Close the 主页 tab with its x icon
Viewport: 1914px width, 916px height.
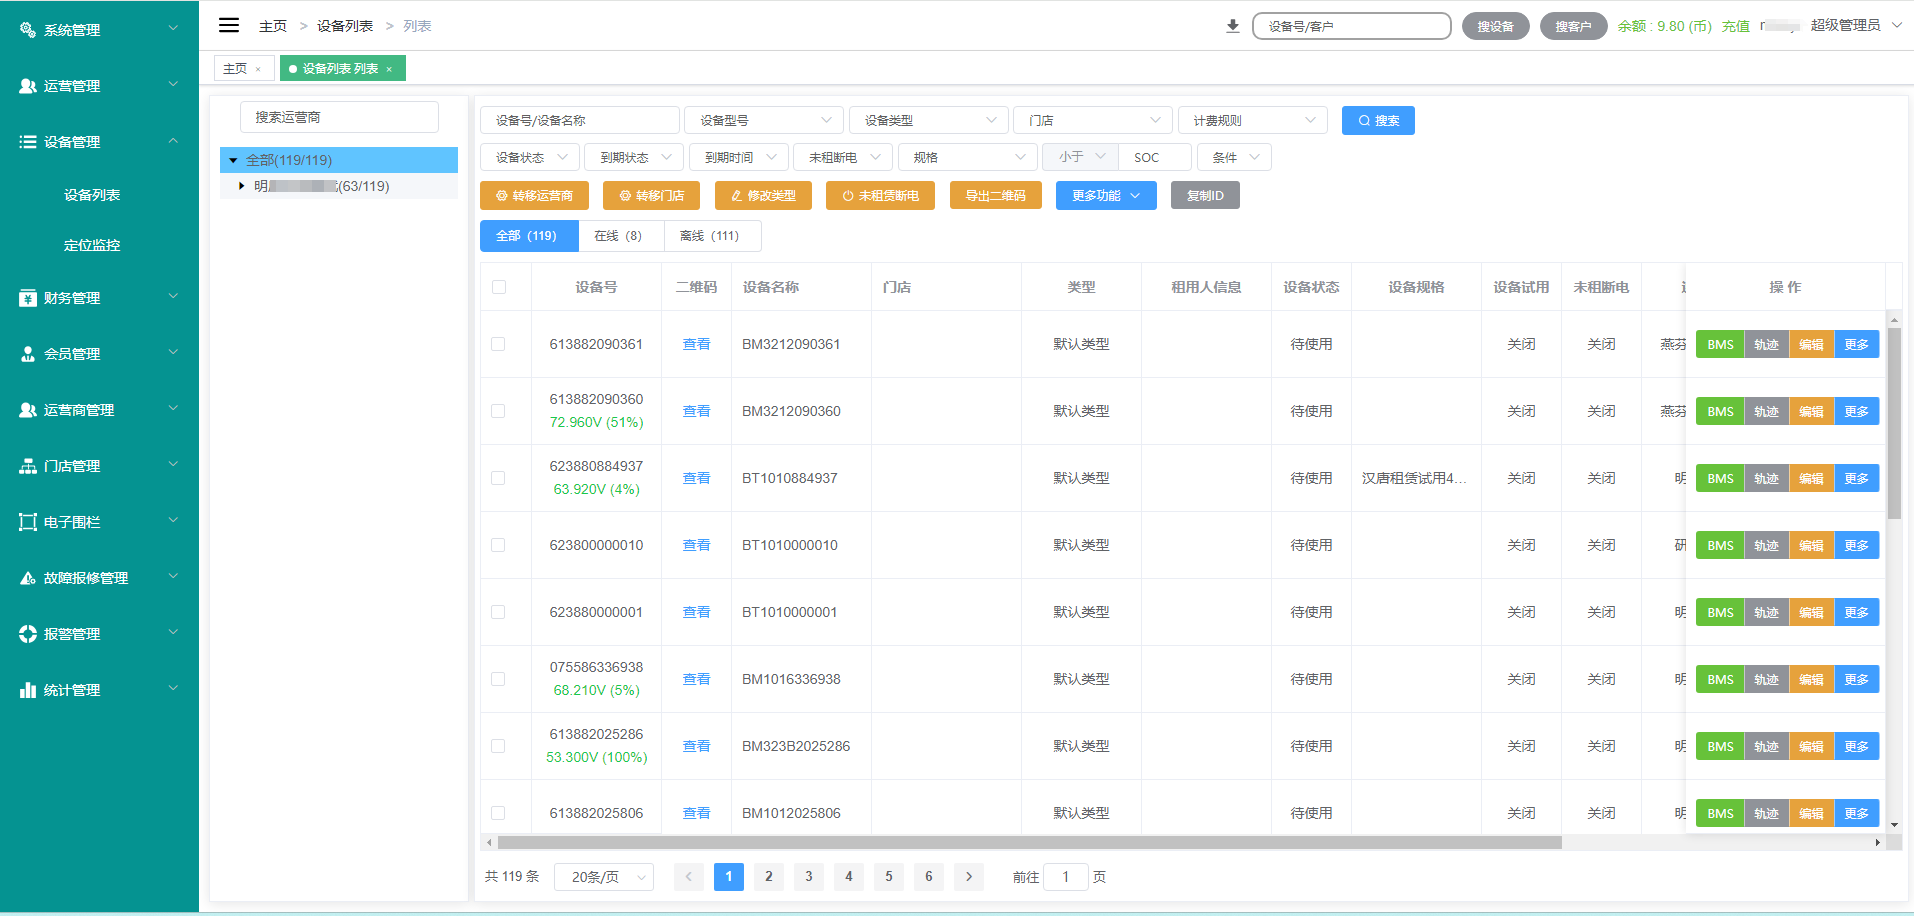[258, 69]
